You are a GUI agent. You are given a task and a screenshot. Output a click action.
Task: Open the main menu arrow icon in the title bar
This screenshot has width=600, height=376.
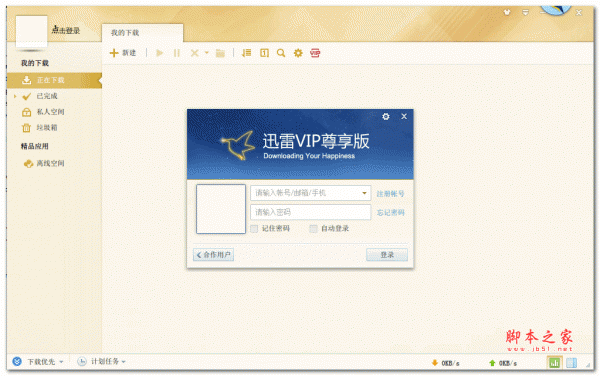coord(525,12)
